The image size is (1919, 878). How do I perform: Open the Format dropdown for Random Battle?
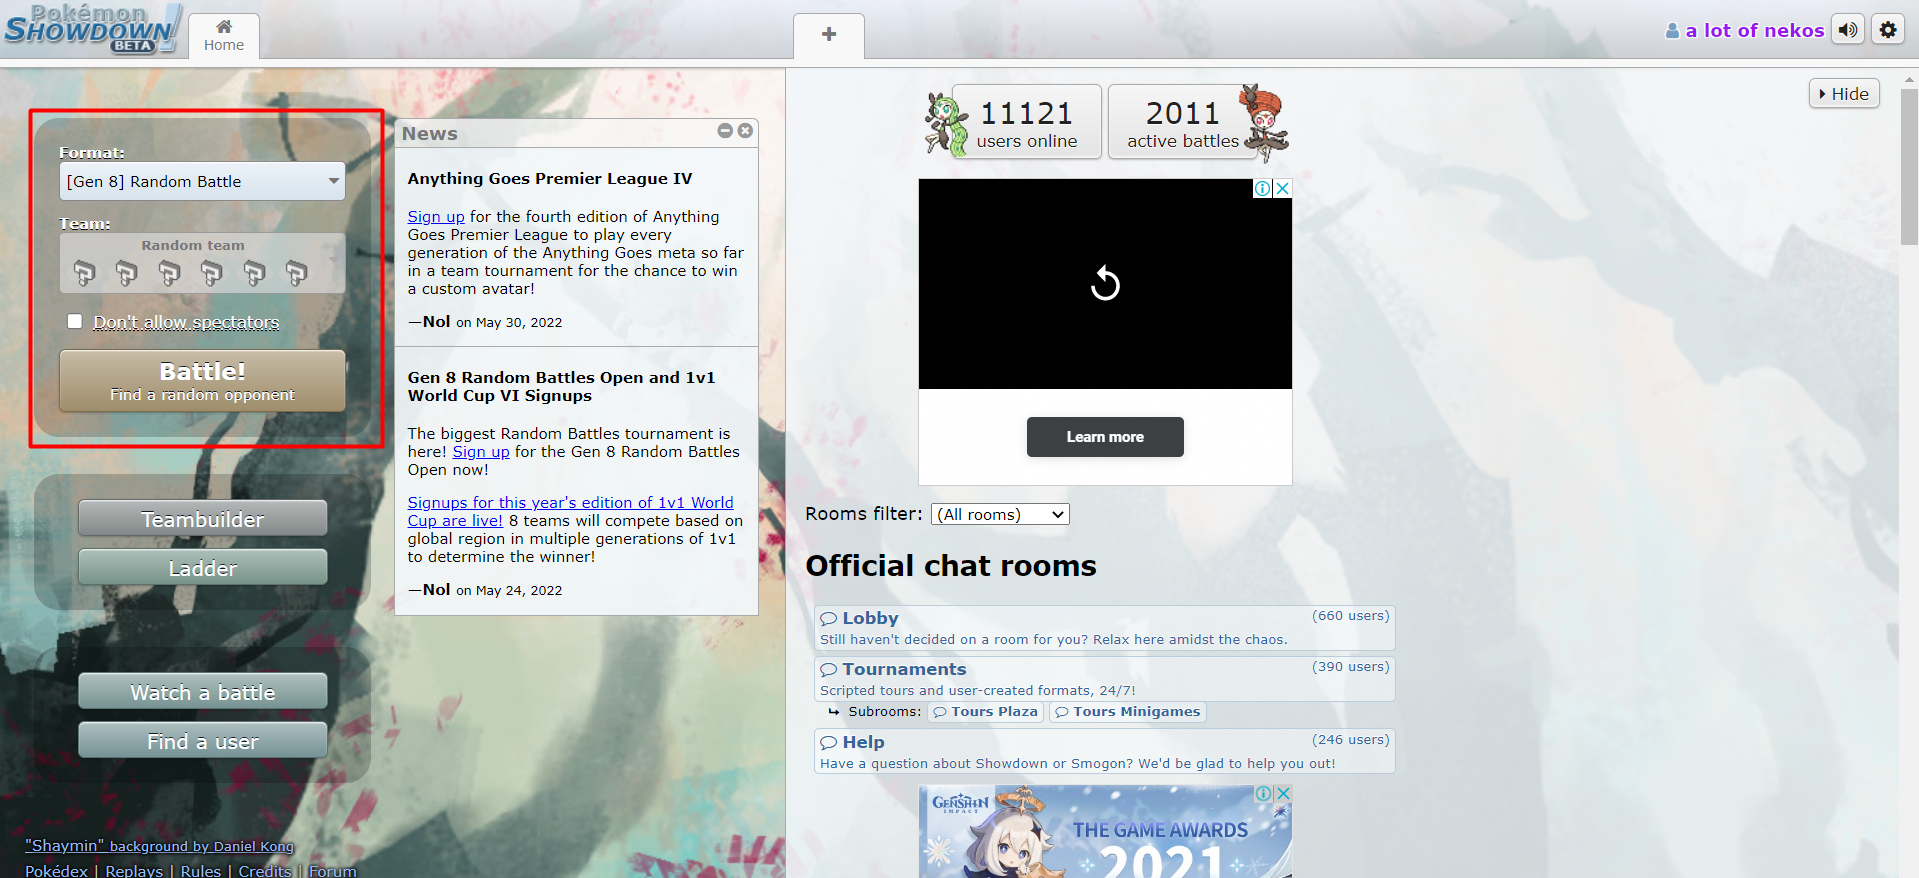[x=202, y=181]
